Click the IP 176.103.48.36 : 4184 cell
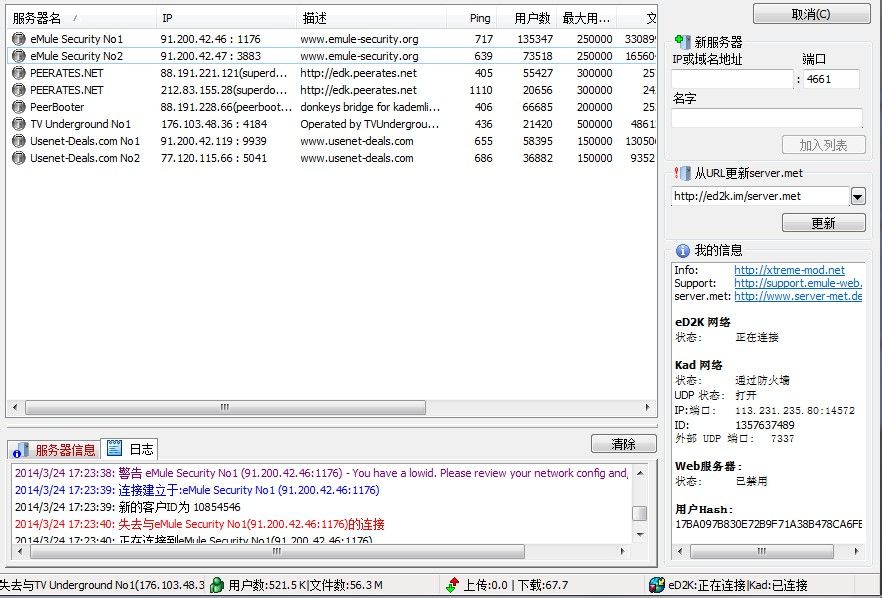Screen dimensions: 882x598 coord(214,124)
